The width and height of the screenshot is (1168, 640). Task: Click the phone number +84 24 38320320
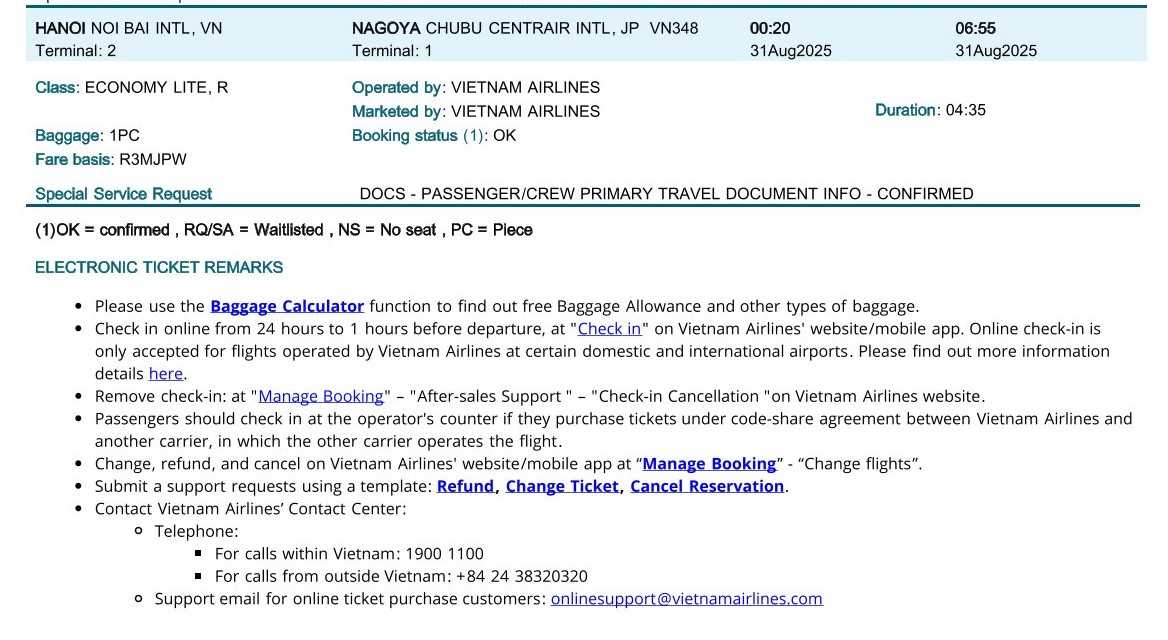pyautogui.click(x=521, y=576)
